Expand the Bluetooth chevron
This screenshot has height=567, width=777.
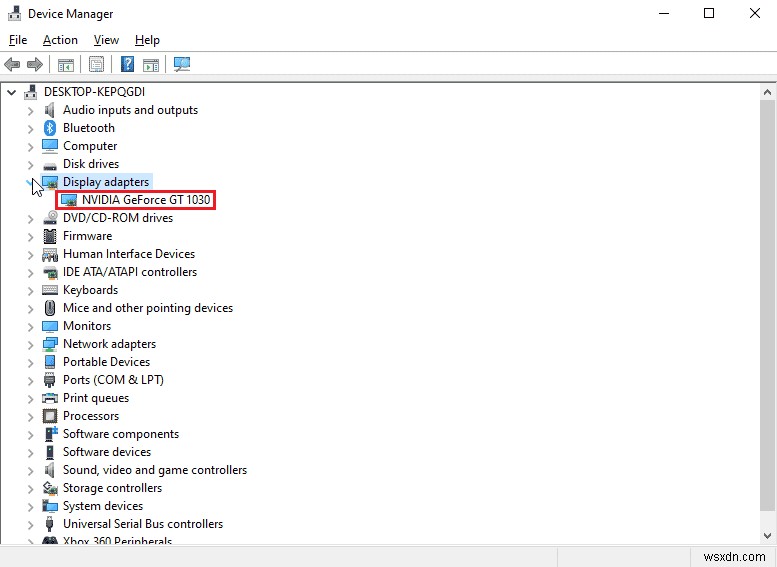pos(31,129)
